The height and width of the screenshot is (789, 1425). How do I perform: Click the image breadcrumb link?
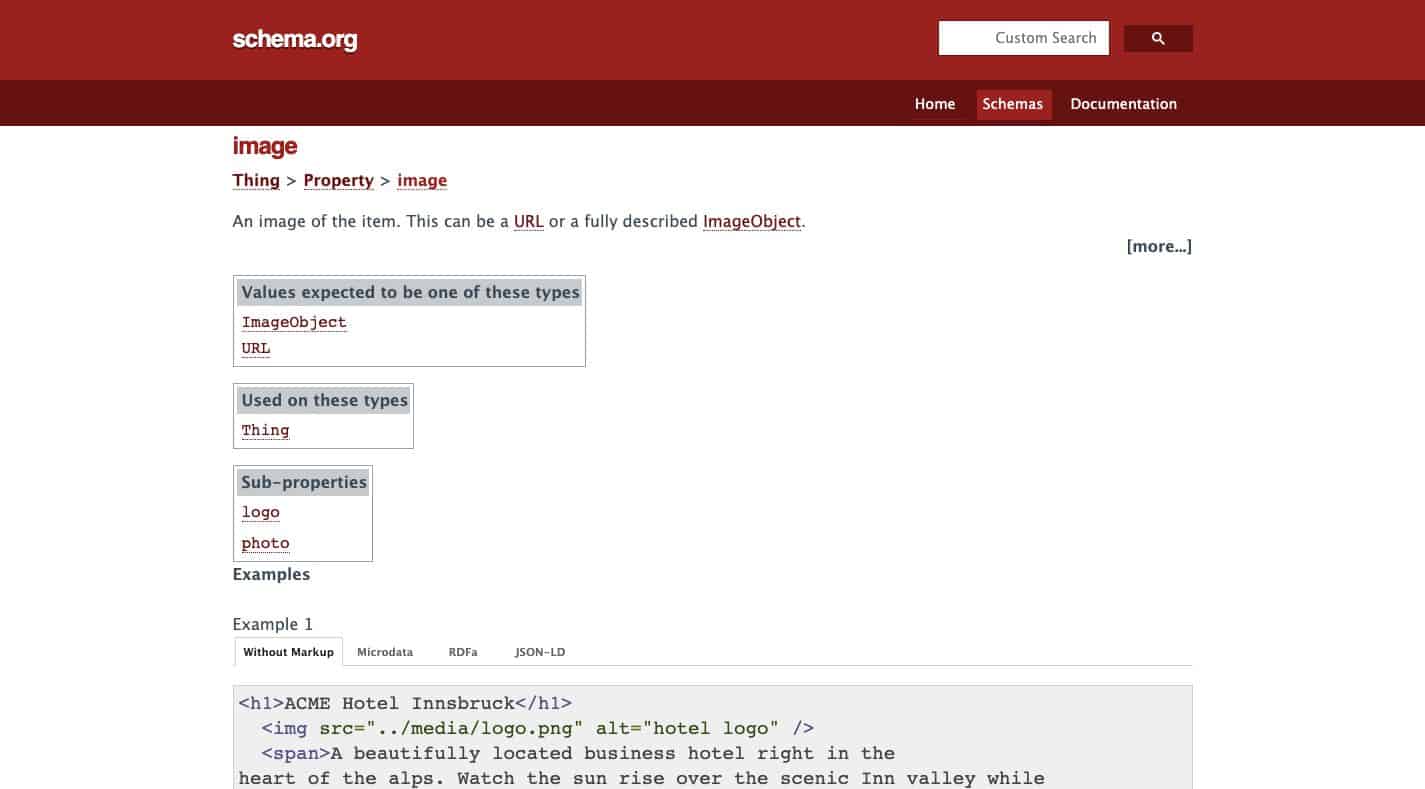tap(422, 180)
